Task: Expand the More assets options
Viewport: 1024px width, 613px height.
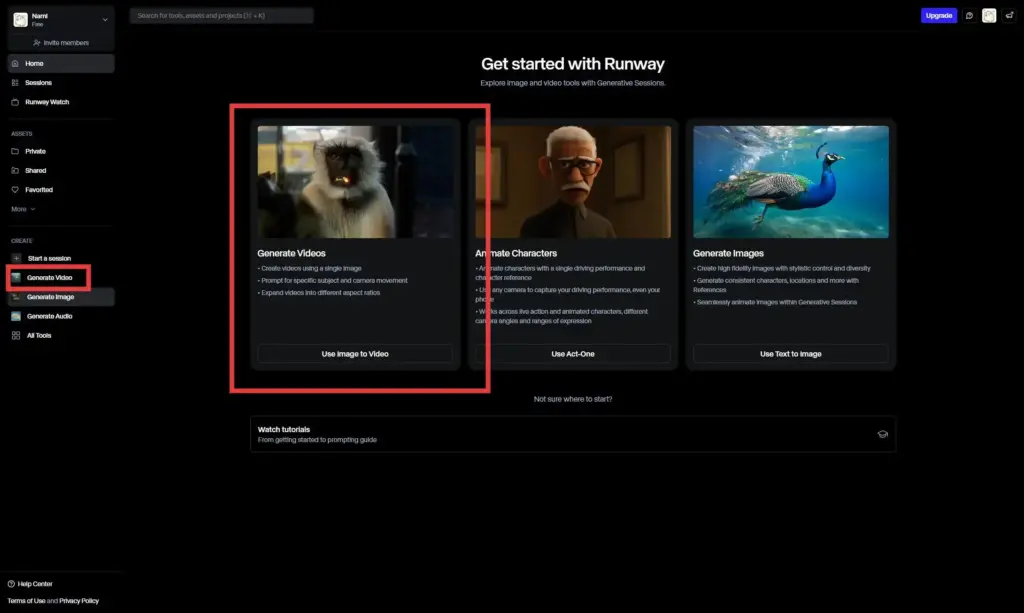Action: (x=23, y=209)
